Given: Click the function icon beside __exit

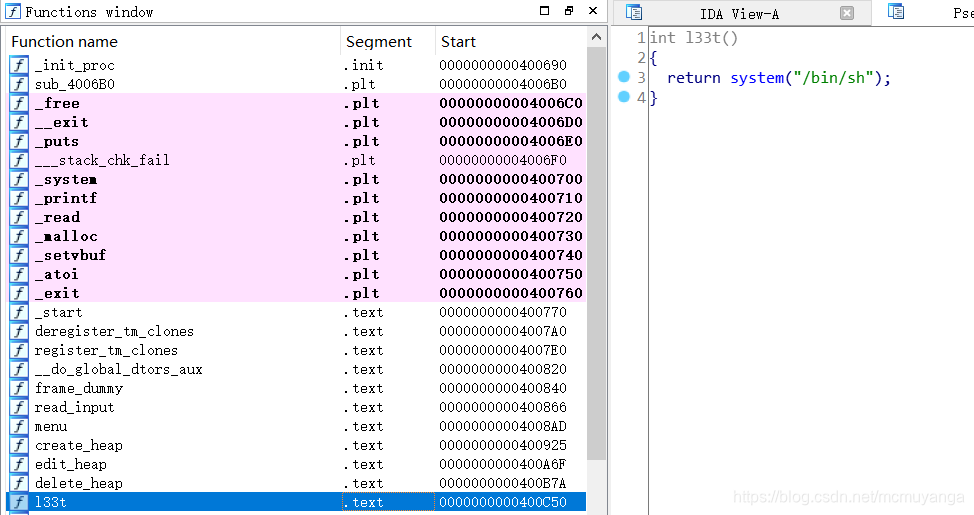Looking at the screenshot, I should click(x=19, y=122).
